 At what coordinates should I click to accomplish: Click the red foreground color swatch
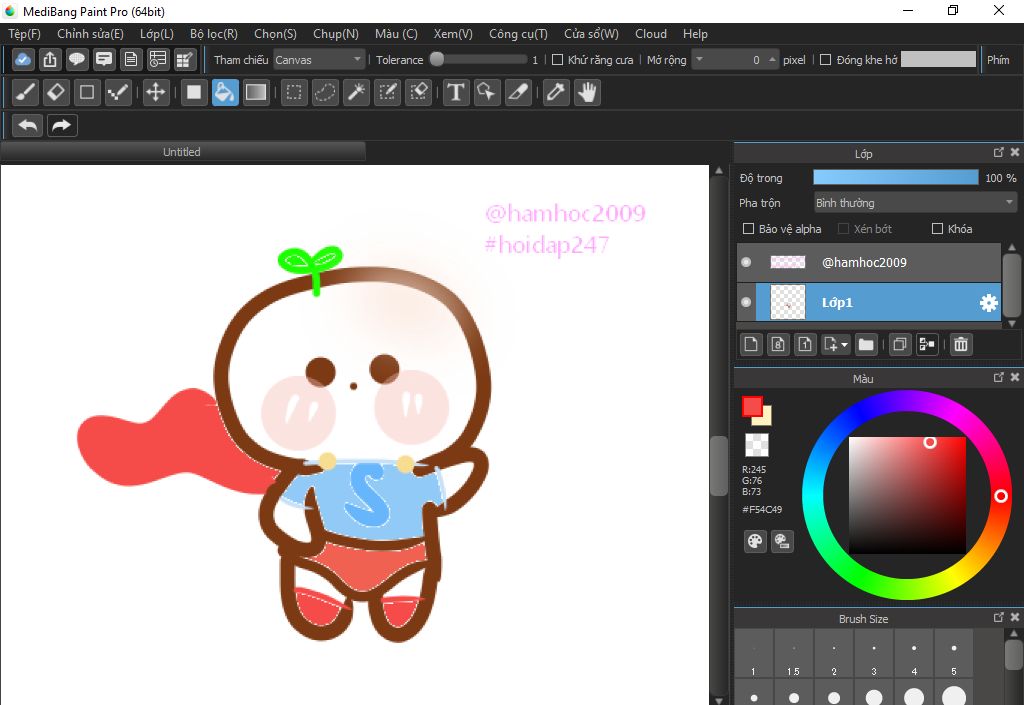coord(752,406)
